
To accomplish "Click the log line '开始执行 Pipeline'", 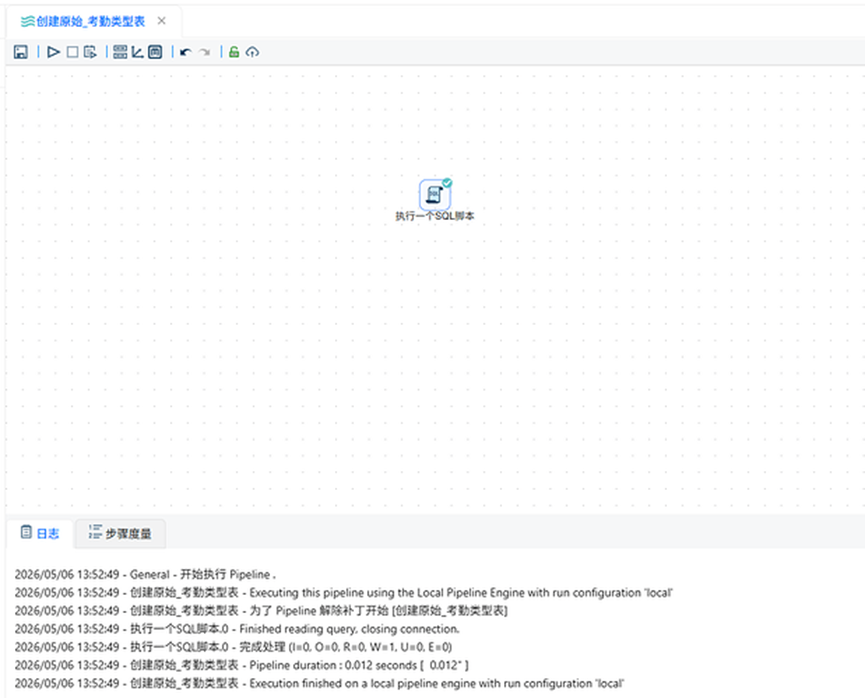I will (145, 574).
